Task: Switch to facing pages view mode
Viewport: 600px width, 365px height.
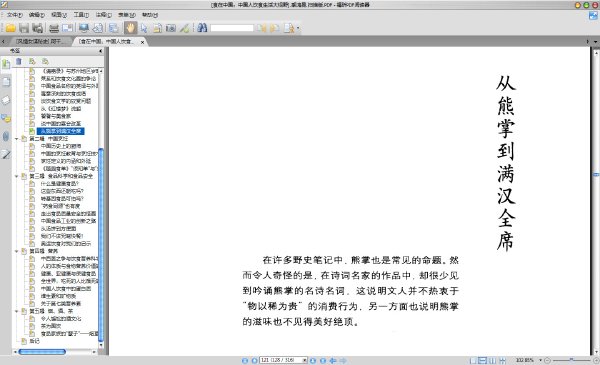Action: (x=492, y=360)
